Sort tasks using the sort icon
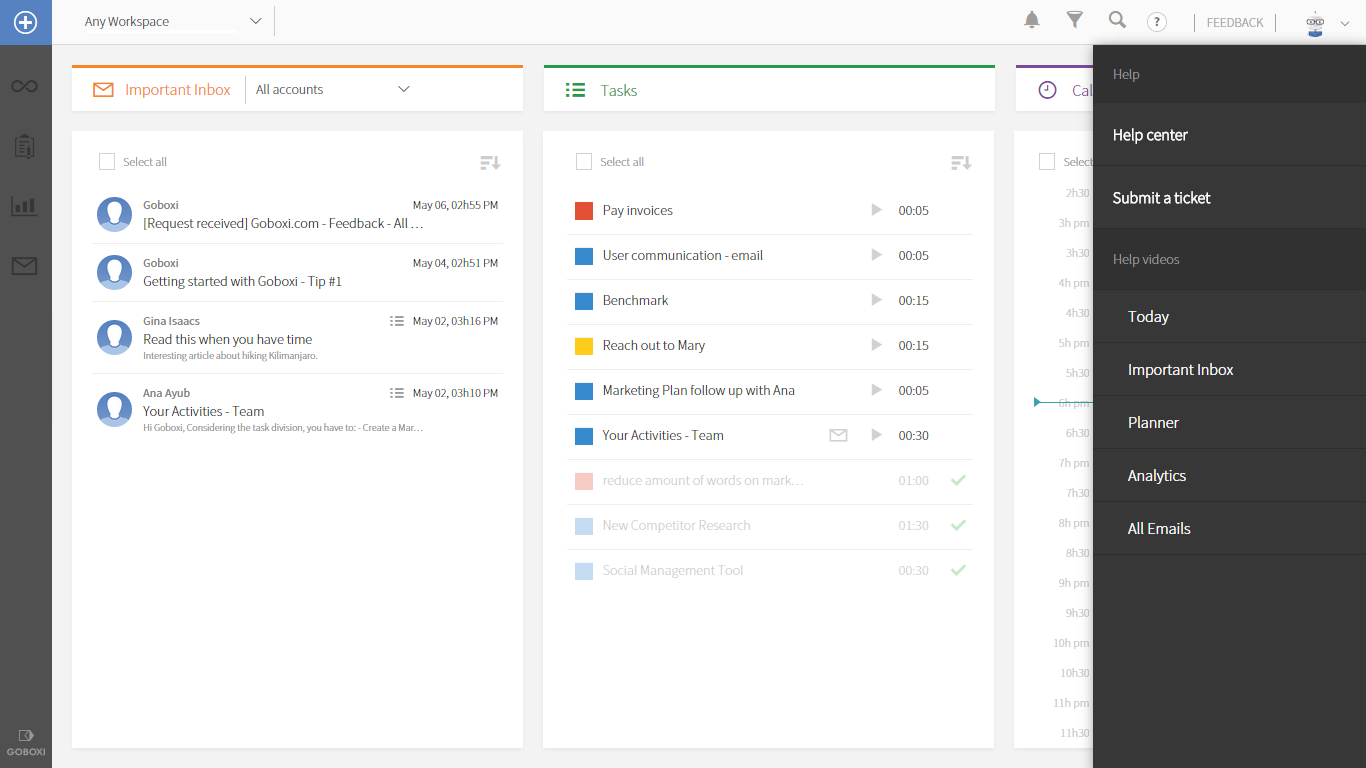 (x=960, y=163)
